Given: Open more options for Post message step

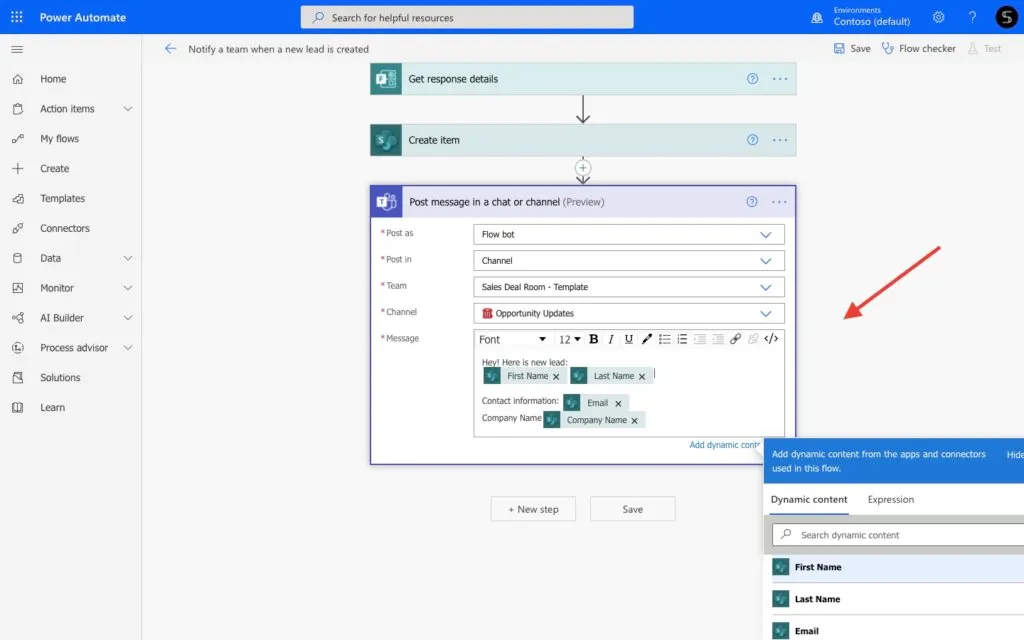Looking at the screenshot, I should pyautogui.click(x=779, y=202).
